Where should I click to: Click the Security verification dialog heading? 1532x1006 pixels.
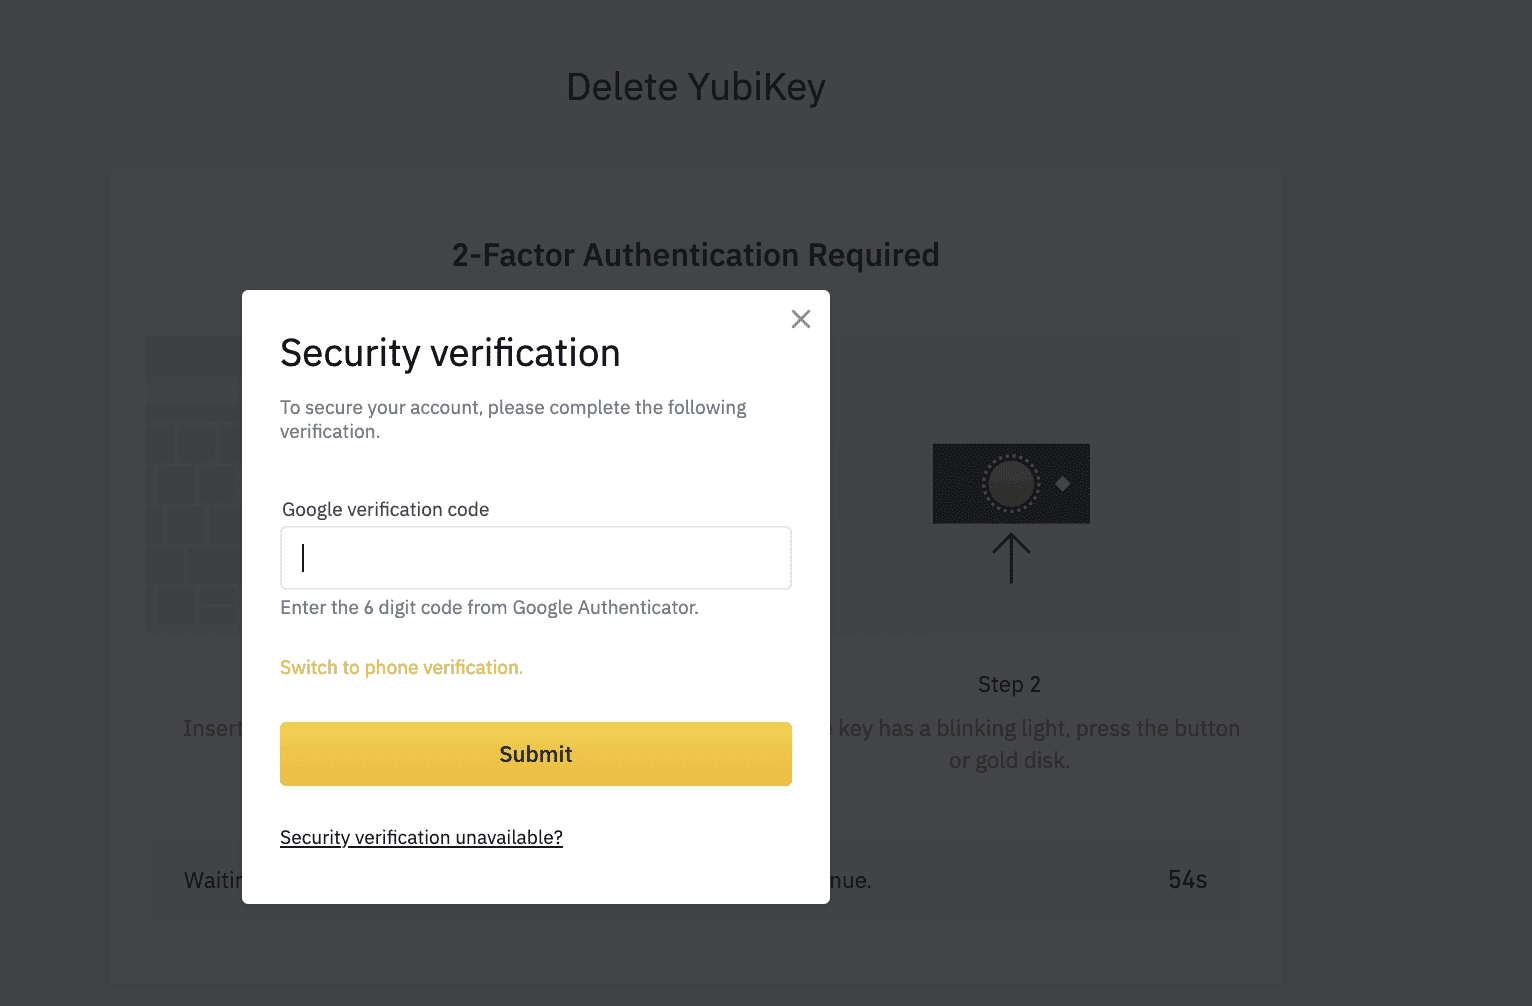pos(450,353)
